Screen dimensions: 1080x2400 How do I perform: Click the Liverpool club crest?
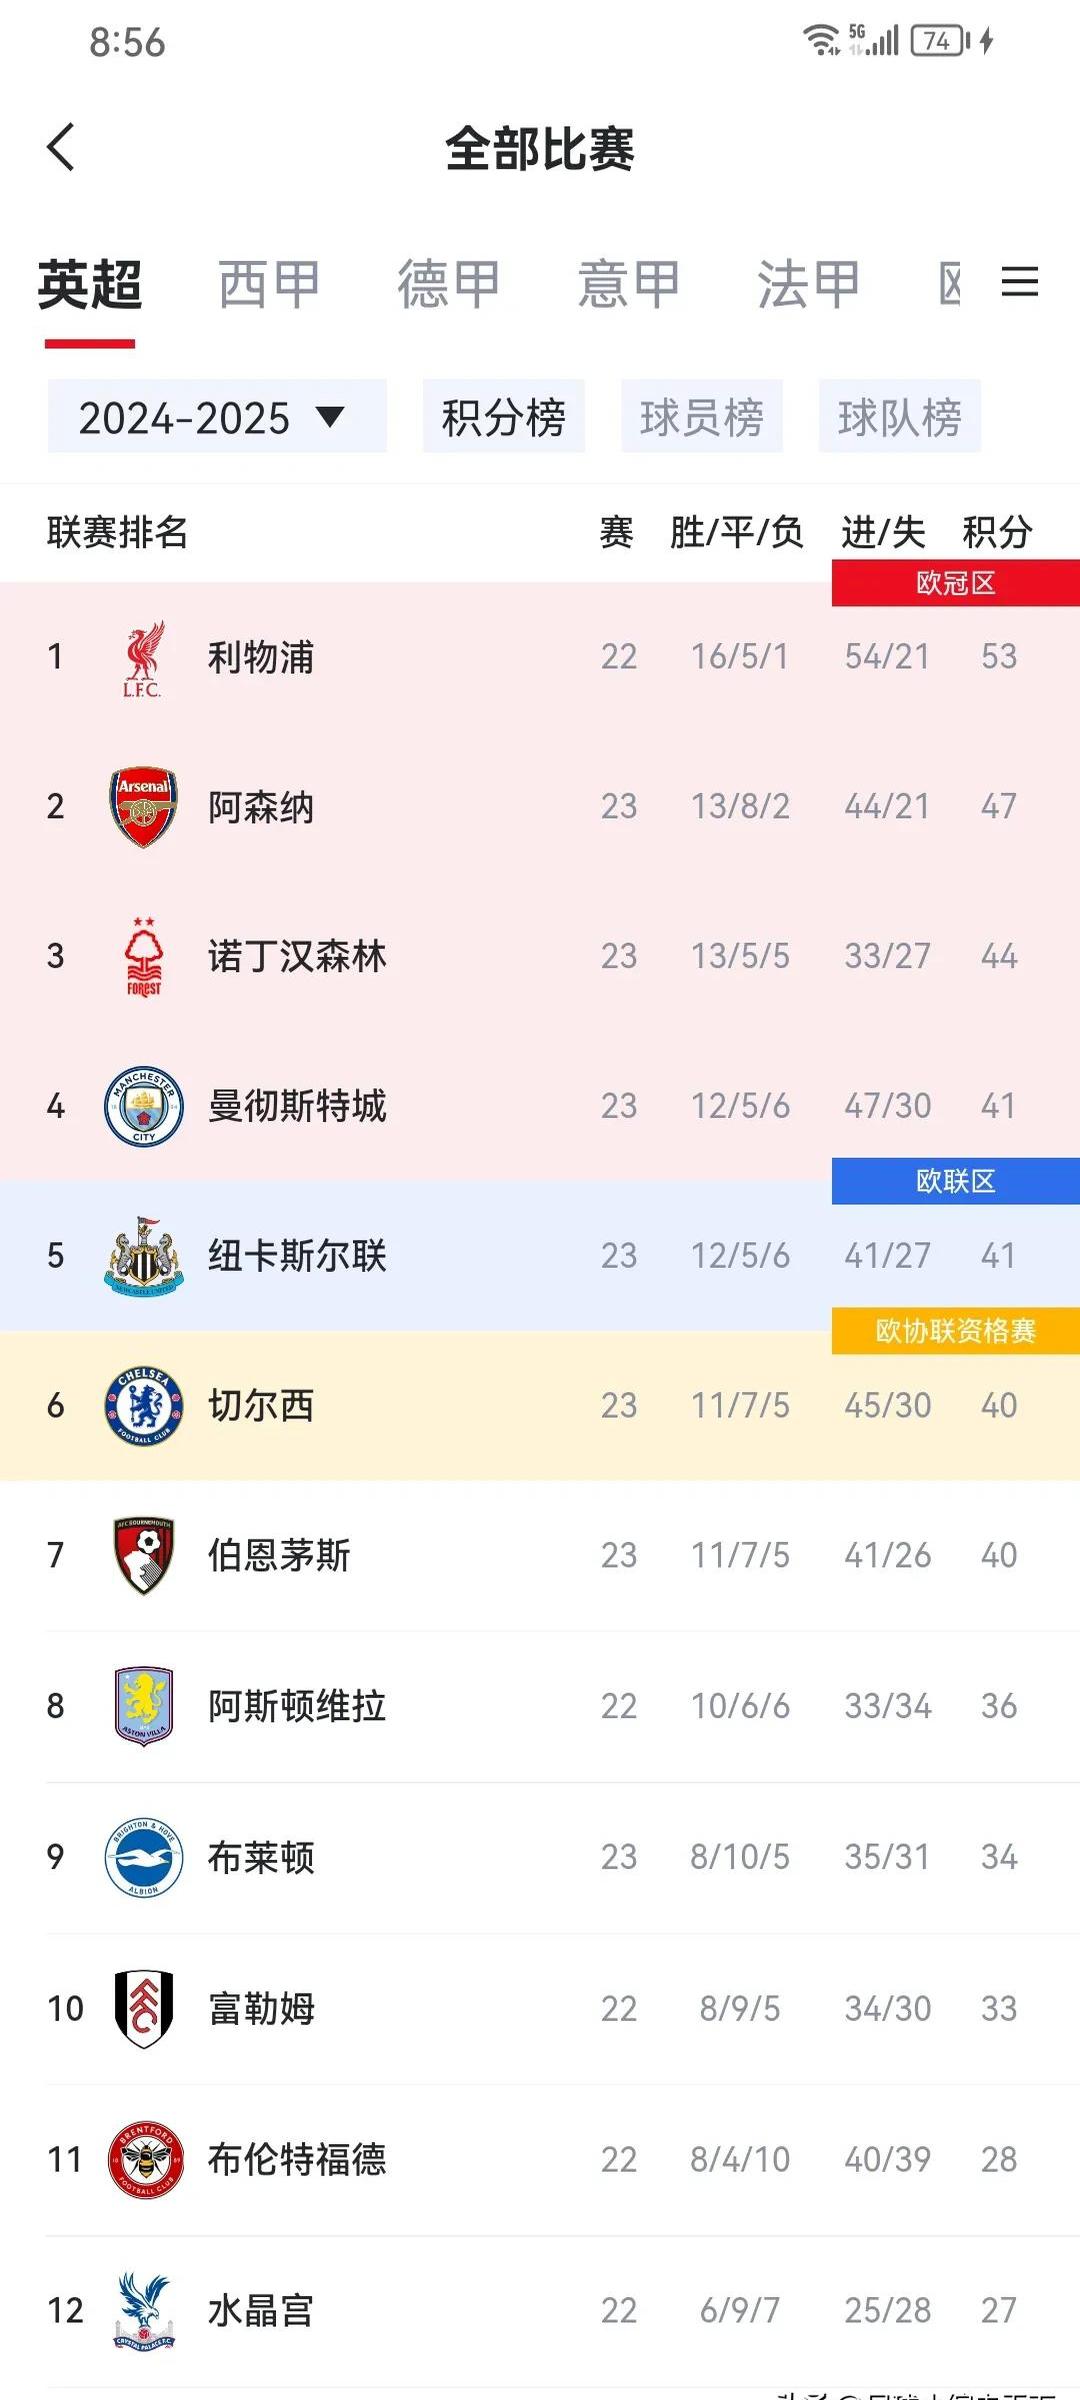(143, 657)
